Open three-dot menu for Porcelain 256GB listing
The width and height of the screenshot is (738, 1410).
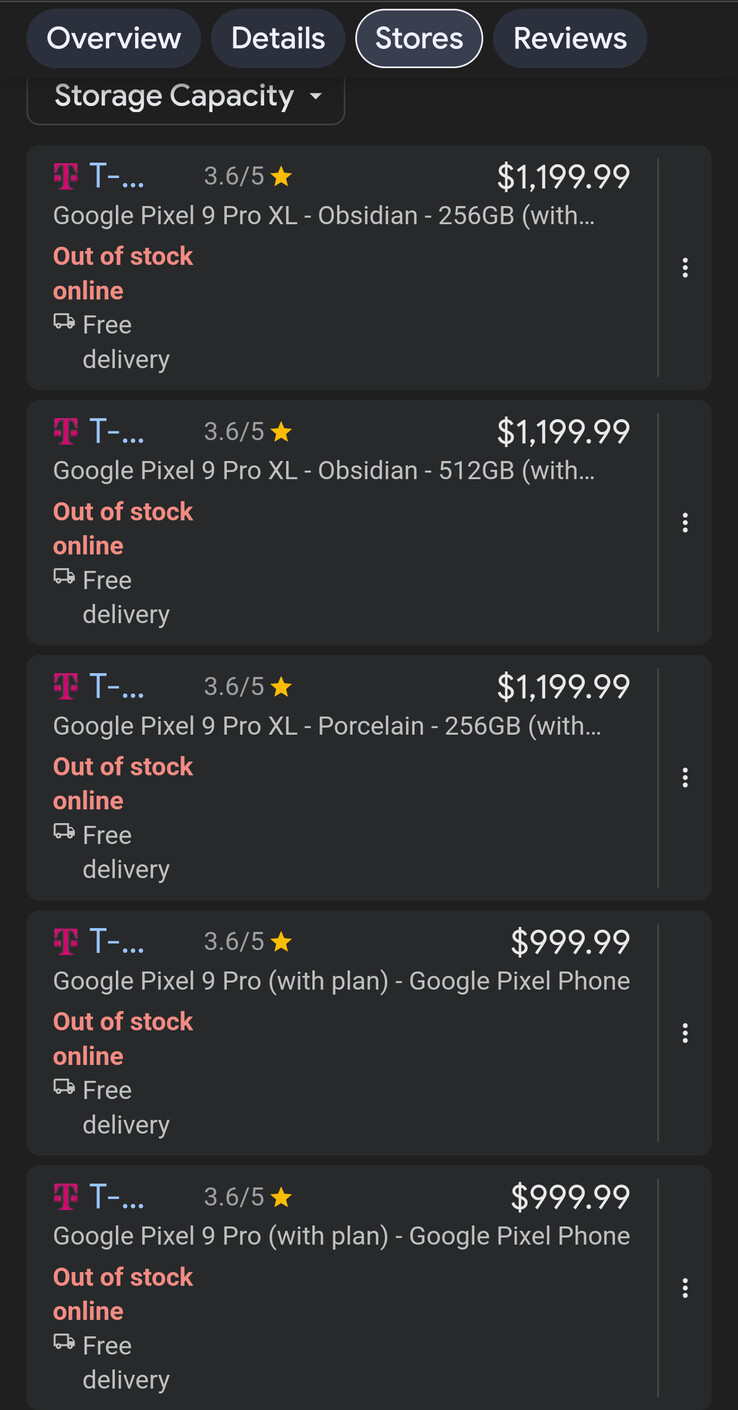pyautogui.click(x=685, y=777)
